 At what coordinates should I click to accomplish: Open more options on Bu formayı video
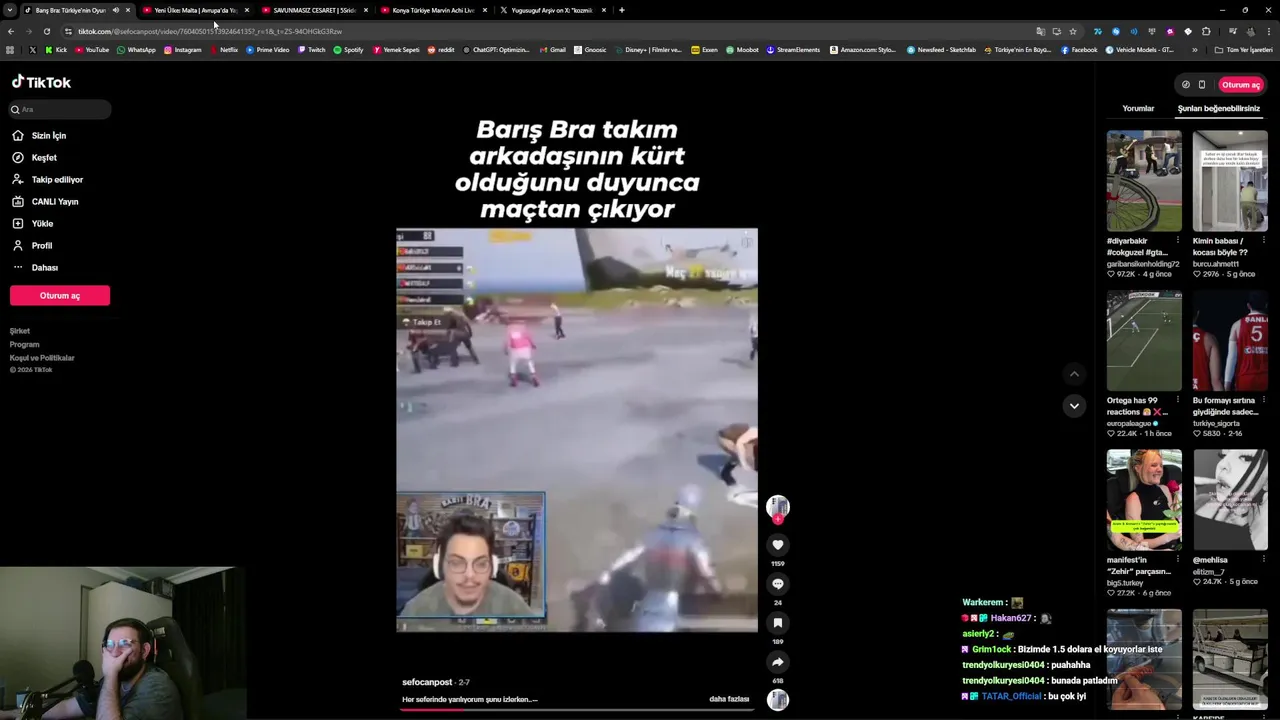click(x=1263, y=400)
